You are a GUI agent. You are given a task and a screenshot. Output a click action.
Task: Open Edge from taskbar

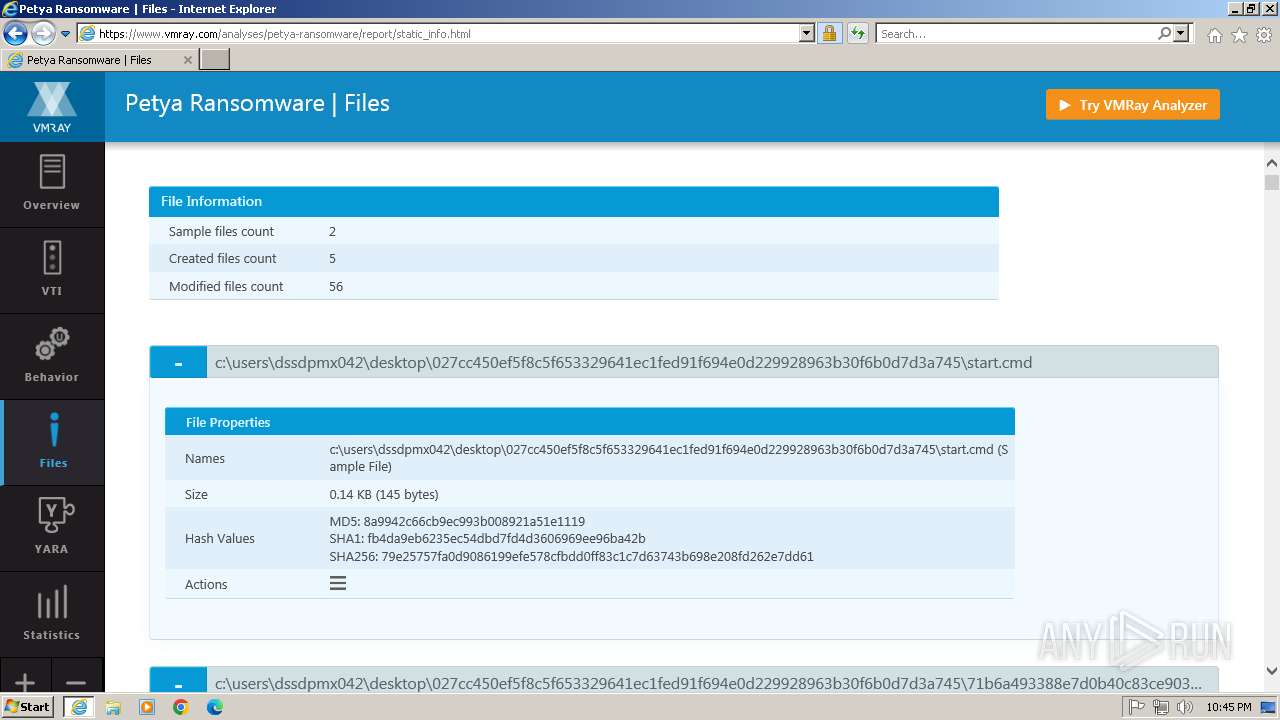215,707
